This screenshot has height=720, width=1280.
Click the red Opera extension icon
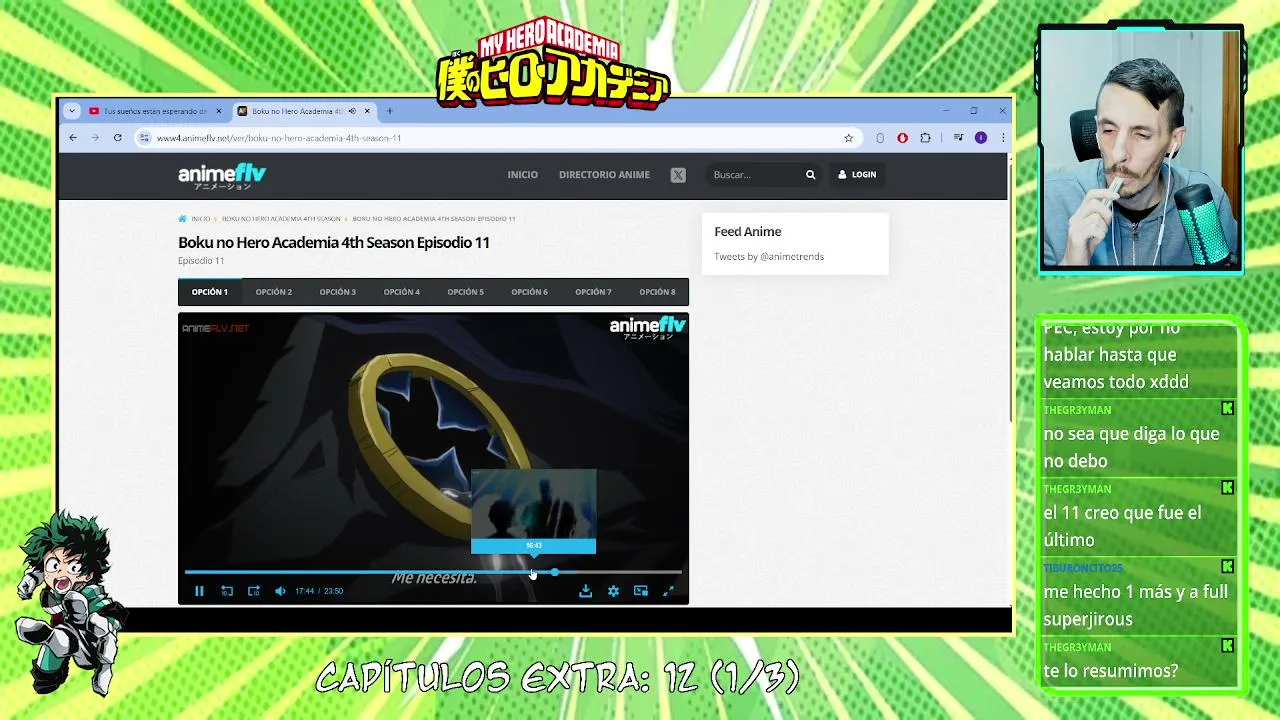(x=903, y=138)
